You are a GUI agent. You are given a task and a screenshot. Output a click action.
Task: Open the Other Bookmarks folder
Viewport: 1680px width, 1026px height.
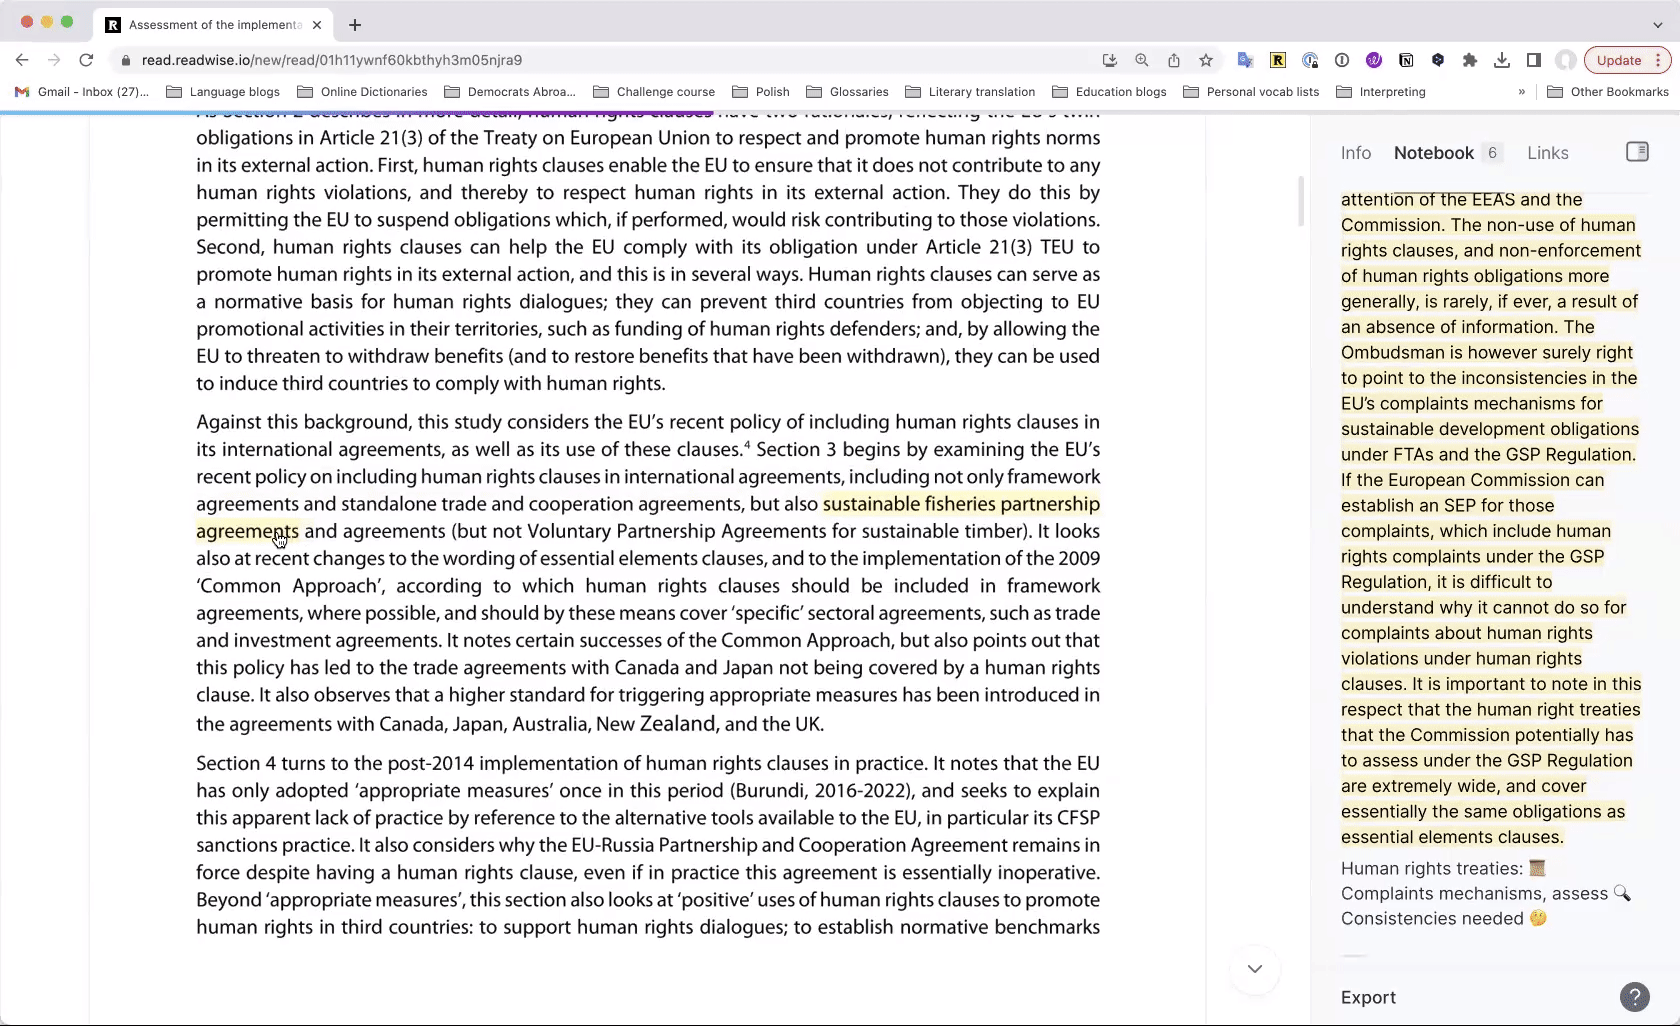pyautogui.click(x=1608, y=92)
